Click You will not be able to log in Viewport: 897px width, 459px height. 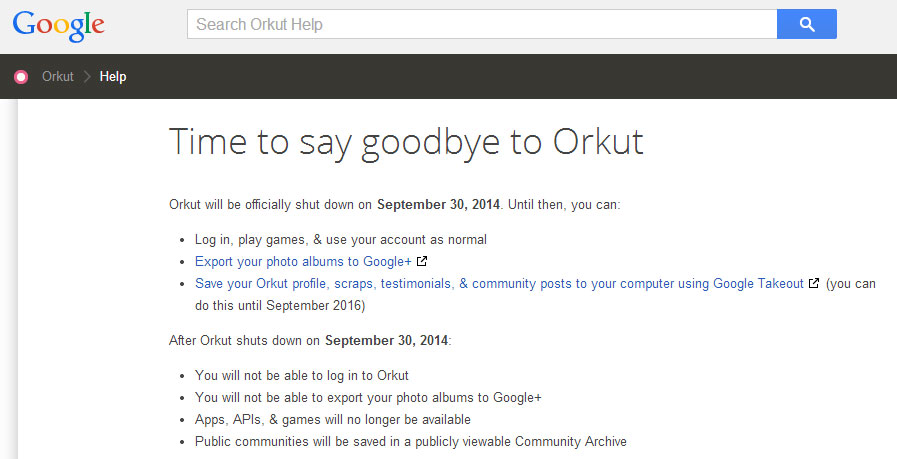point(301,375)
